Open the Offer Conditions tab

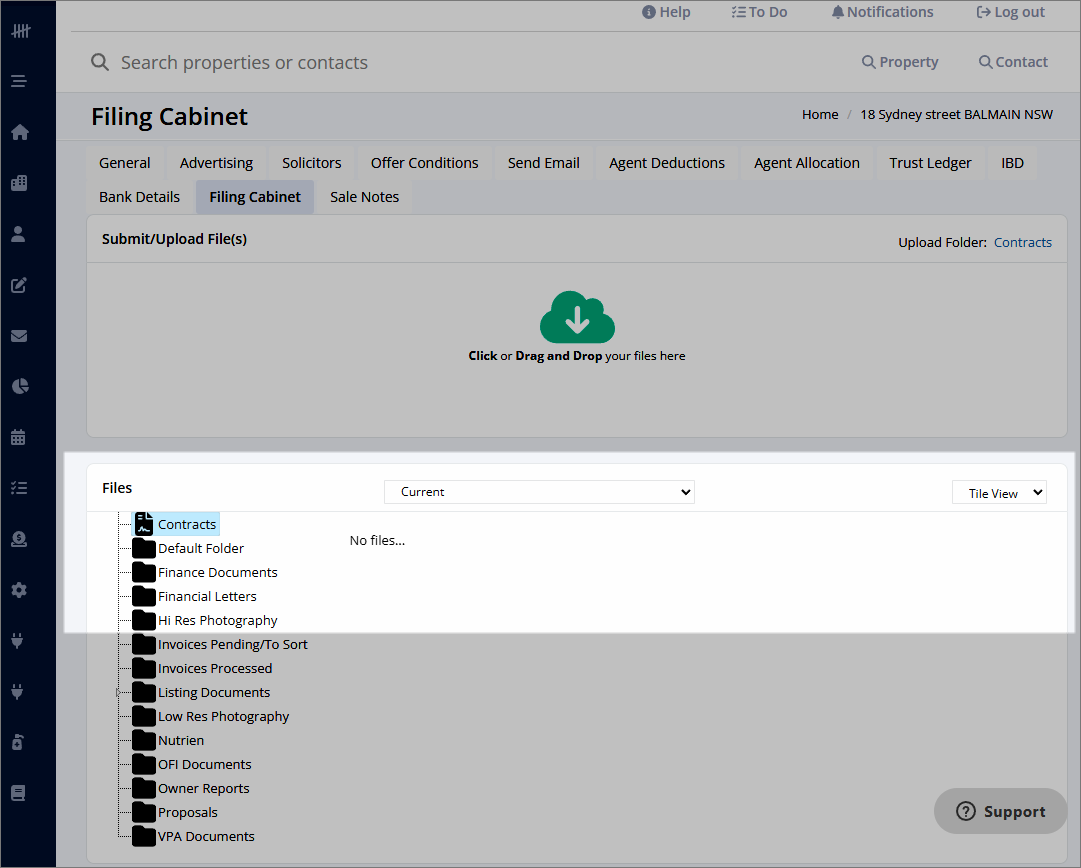[425, 163]
